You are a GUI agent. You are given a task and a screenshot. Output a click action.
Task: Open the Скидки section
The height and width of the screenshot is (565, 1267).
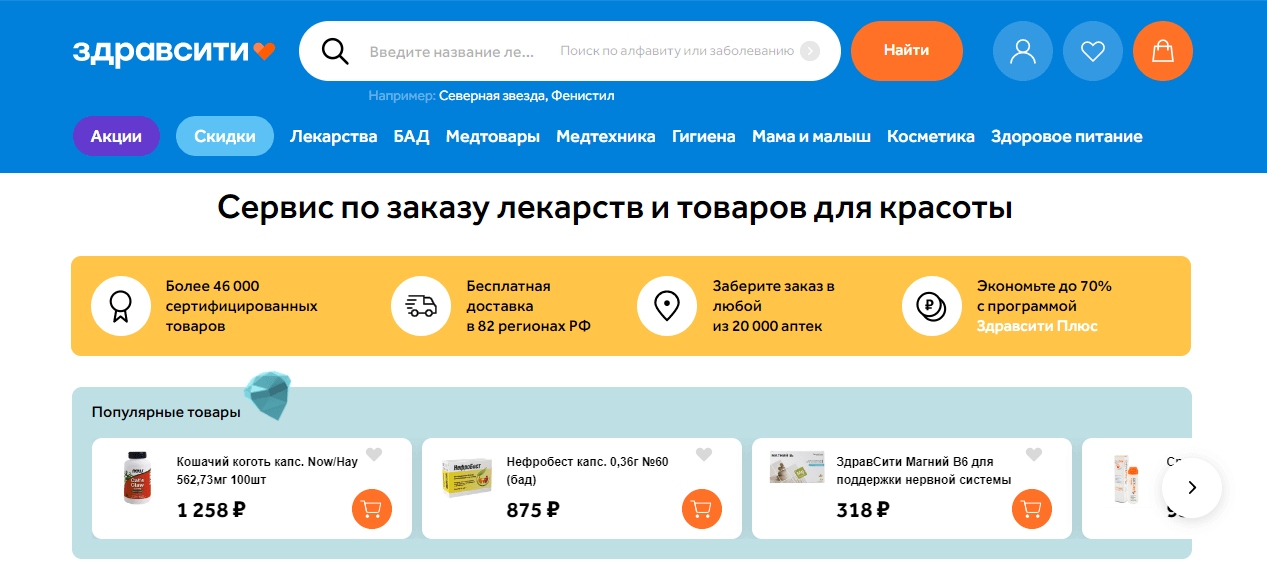[225, 136]
